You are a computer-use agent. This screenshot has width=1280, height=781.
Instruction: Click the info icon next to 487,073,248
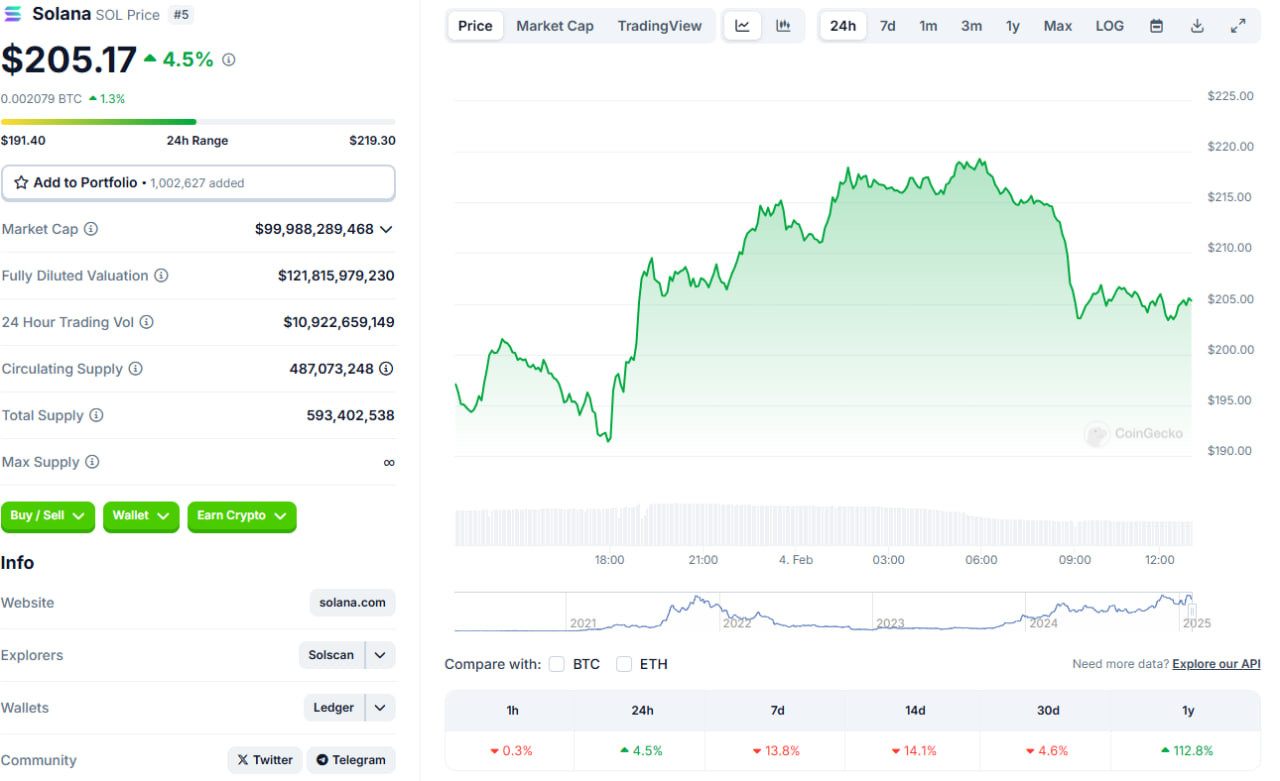point(386,369)
